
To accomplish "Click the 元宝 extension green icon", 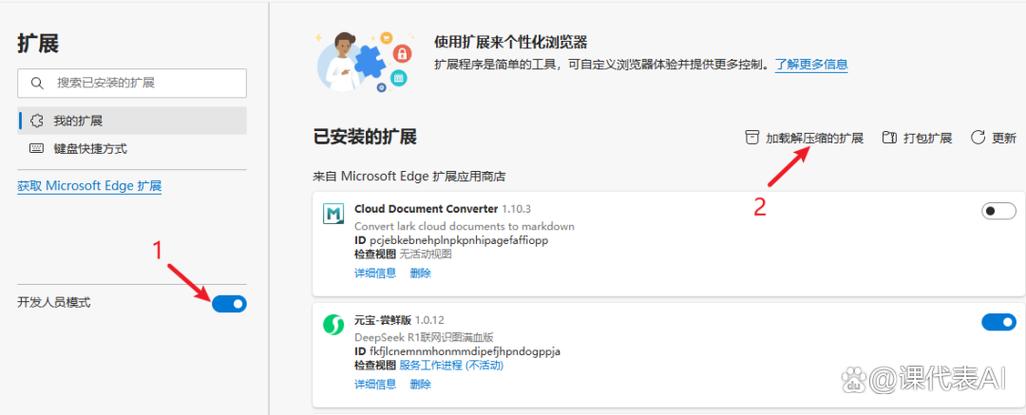I will coord(334,325).
